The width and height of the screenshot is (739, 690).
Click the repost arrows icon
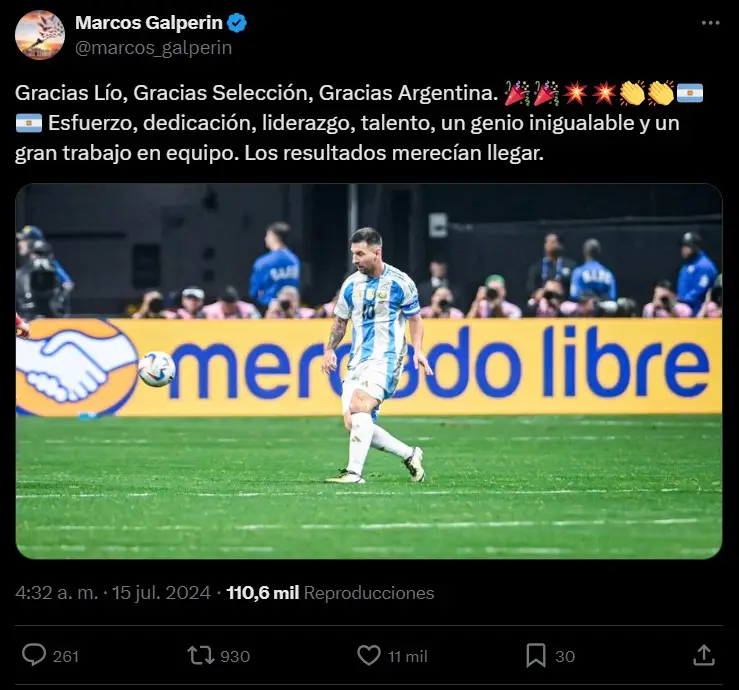(x=201, y=656)
